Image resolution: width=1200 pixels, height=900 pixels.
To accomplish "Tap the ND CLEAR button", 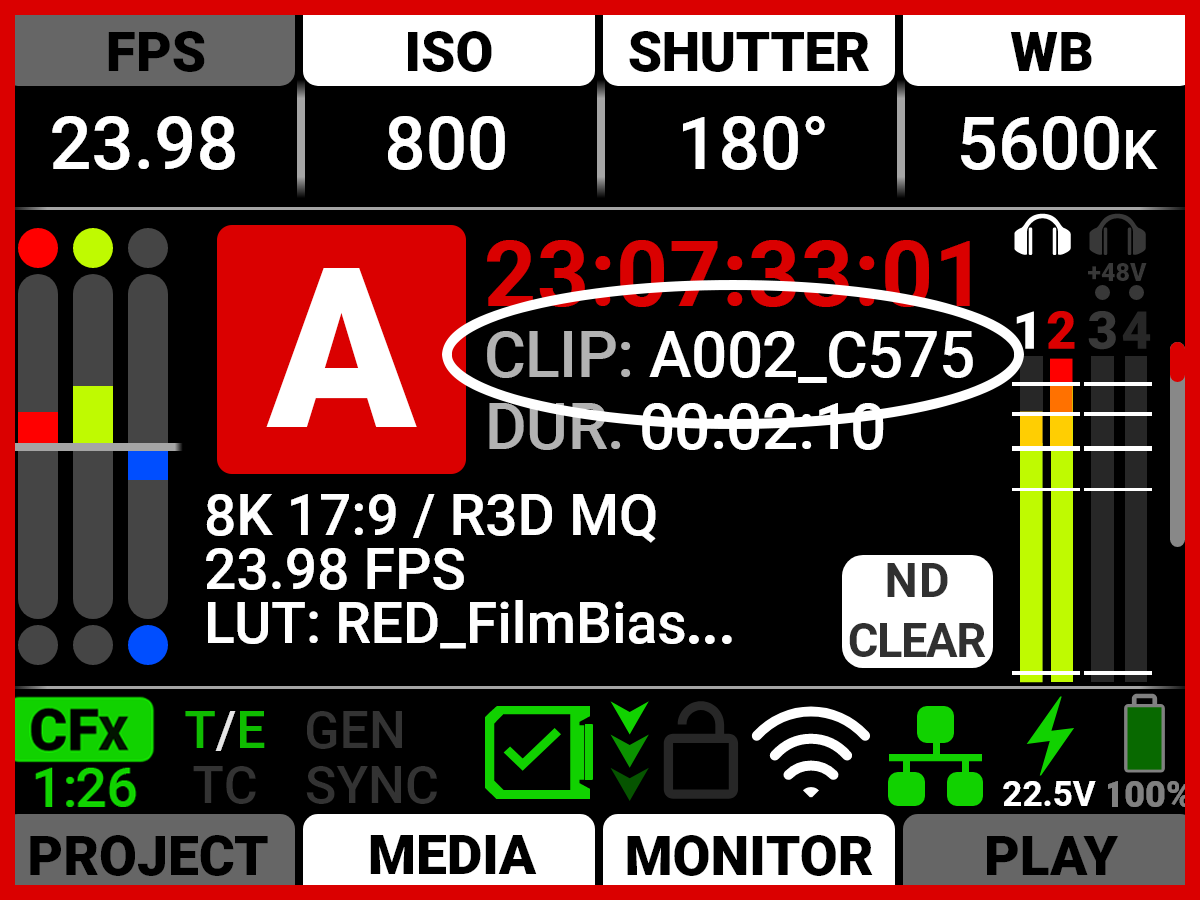I will 917,611.
